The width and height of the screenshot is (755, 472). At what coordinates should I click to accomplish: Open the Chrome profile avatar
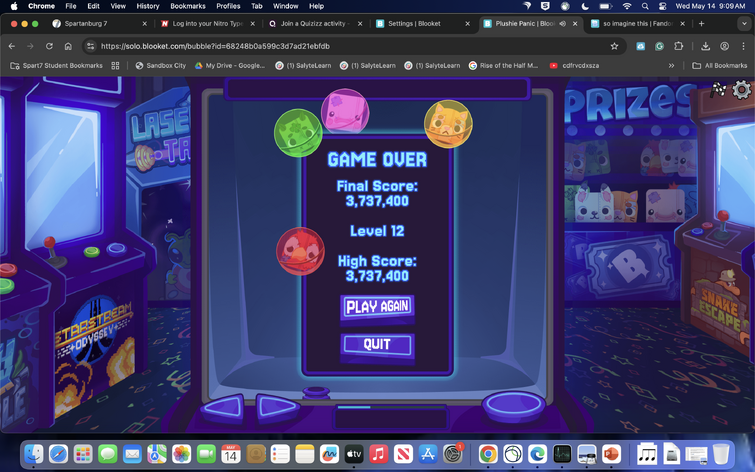coord(724,46)
